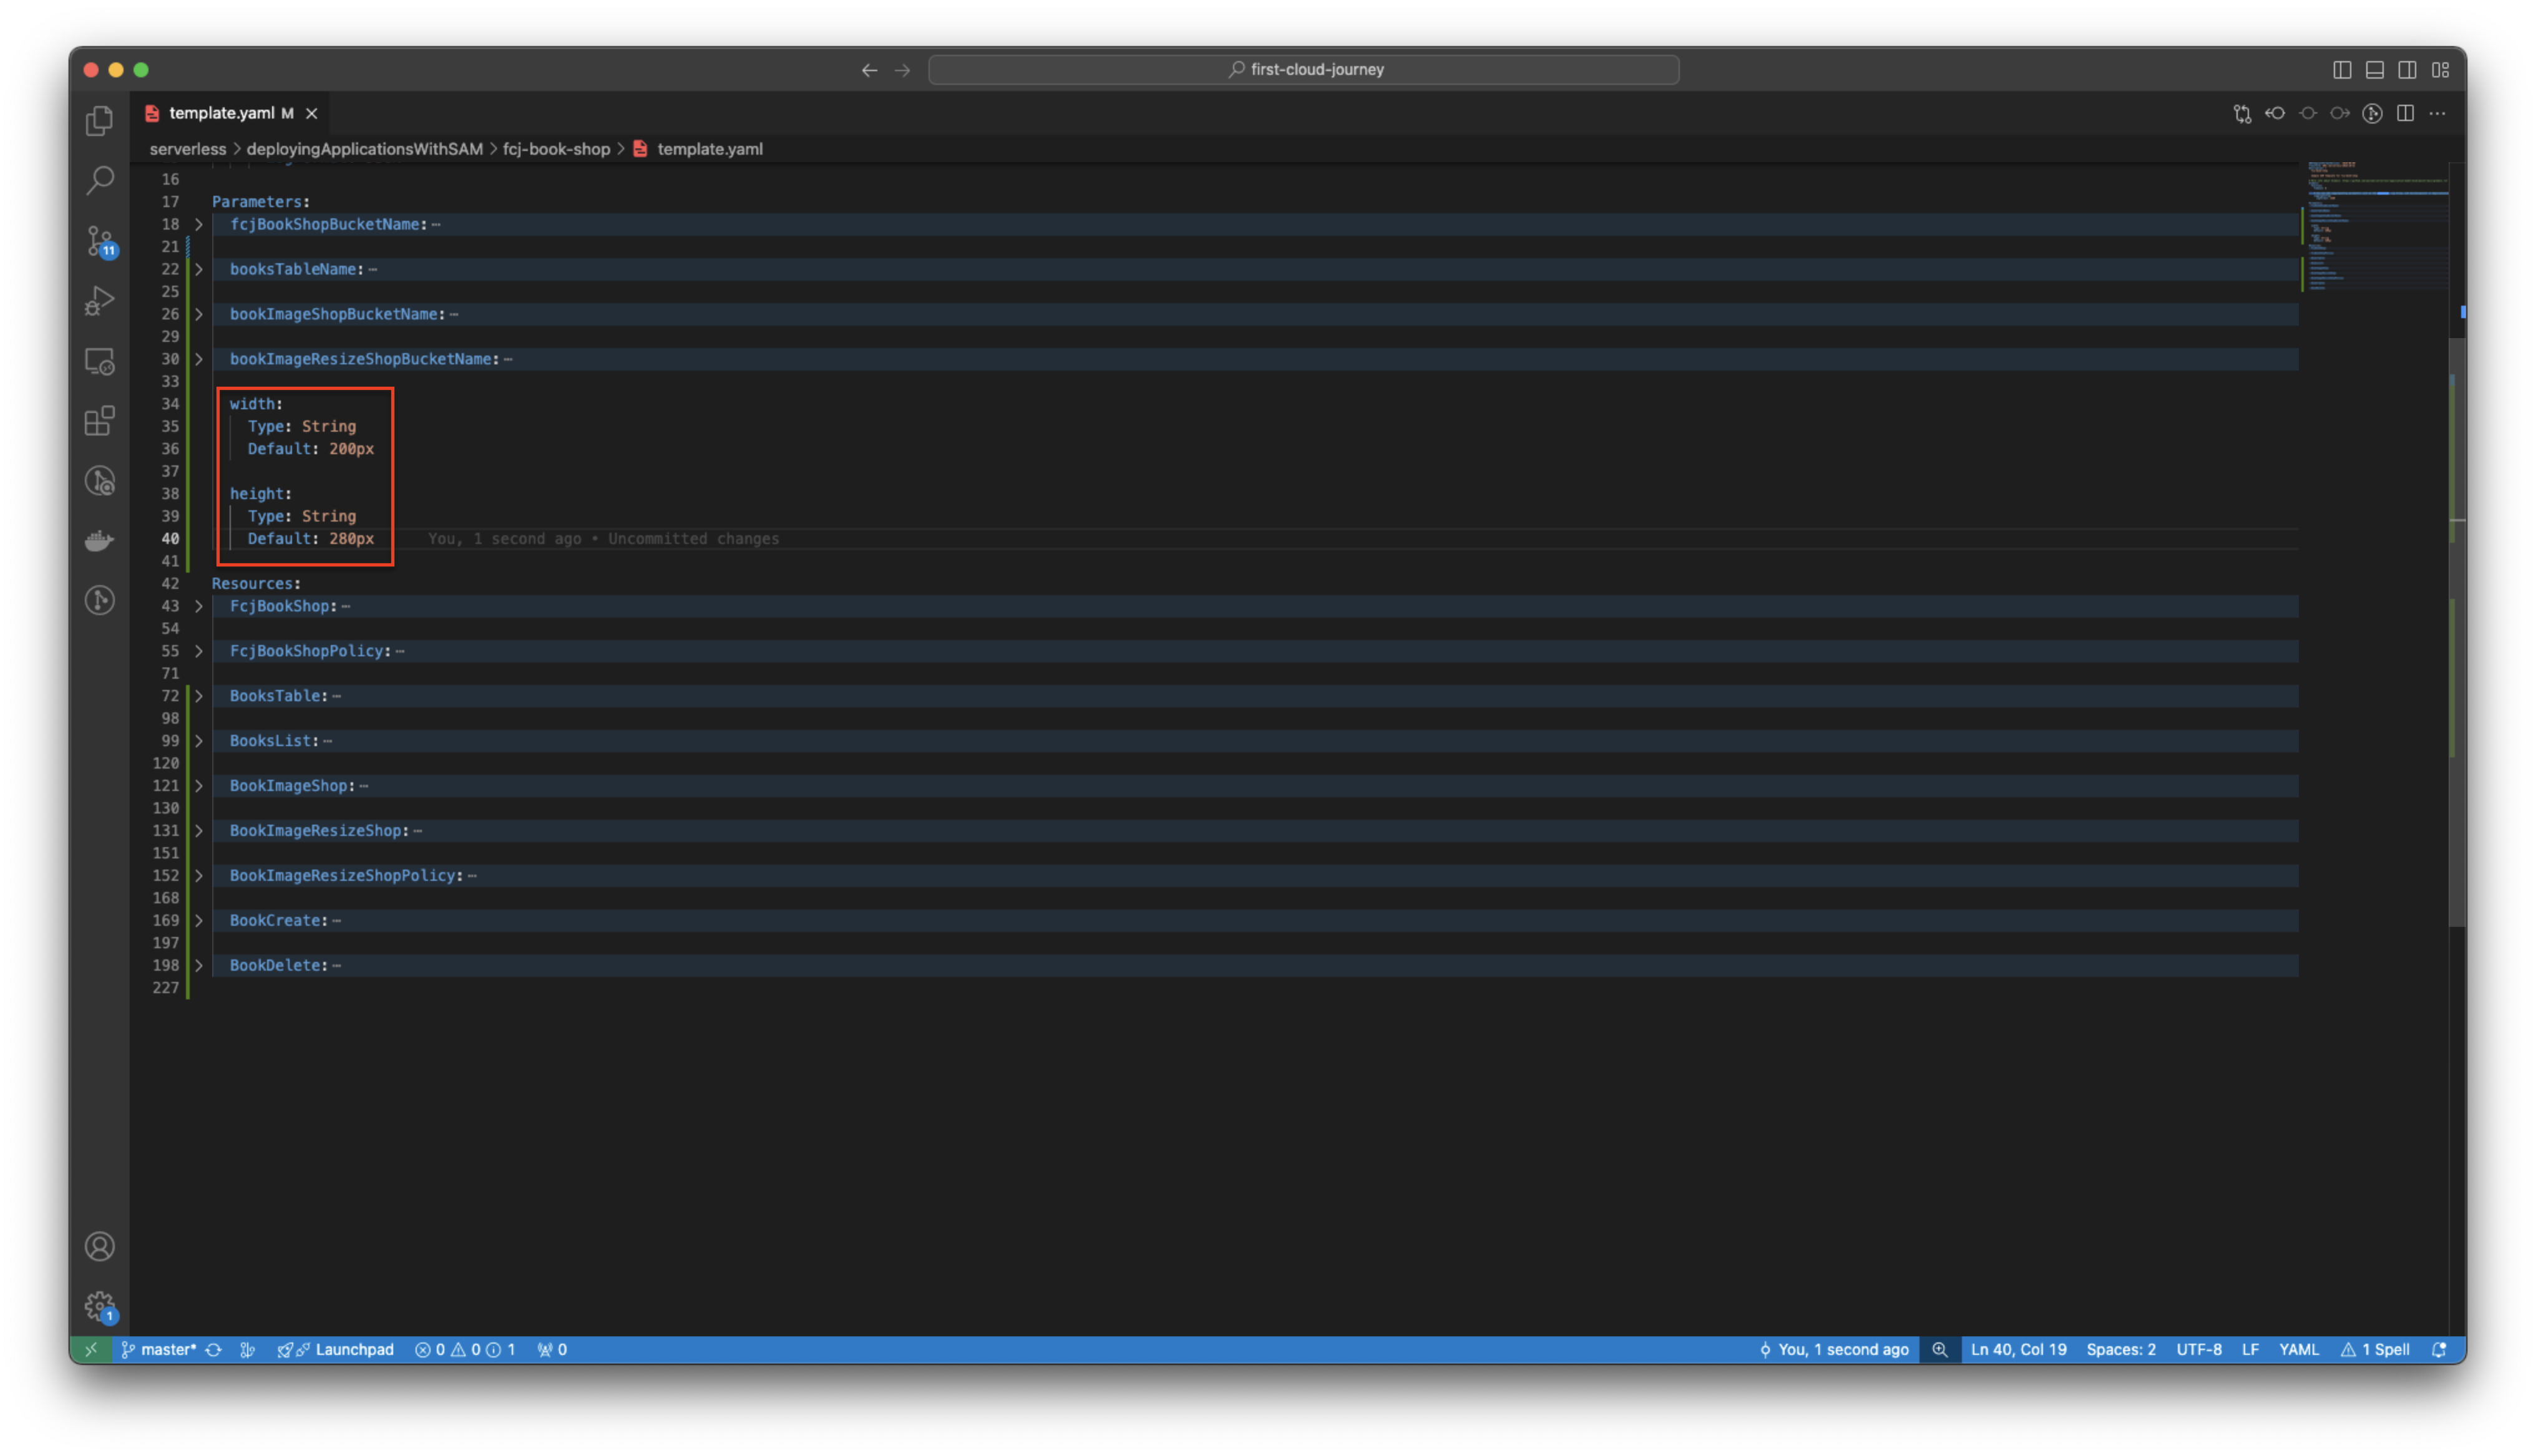Open the Docker view in activity bar
The height and width of the screenshot is (1456, 2536).
(99, 541)
